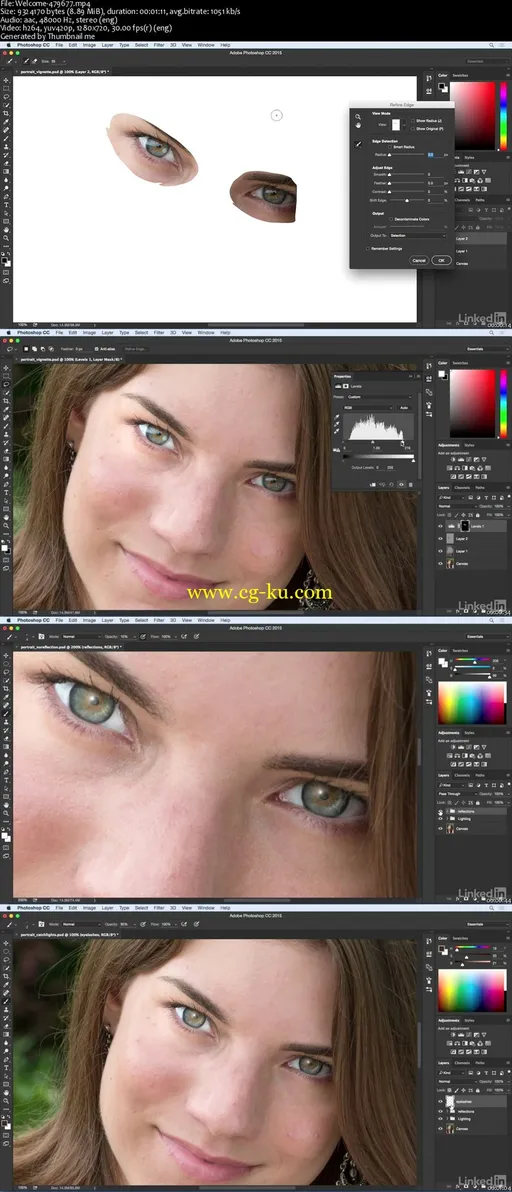512x1192 pixels.
Task: Click Cancel in the Refine Edge dialog
Action: [419, 260]
